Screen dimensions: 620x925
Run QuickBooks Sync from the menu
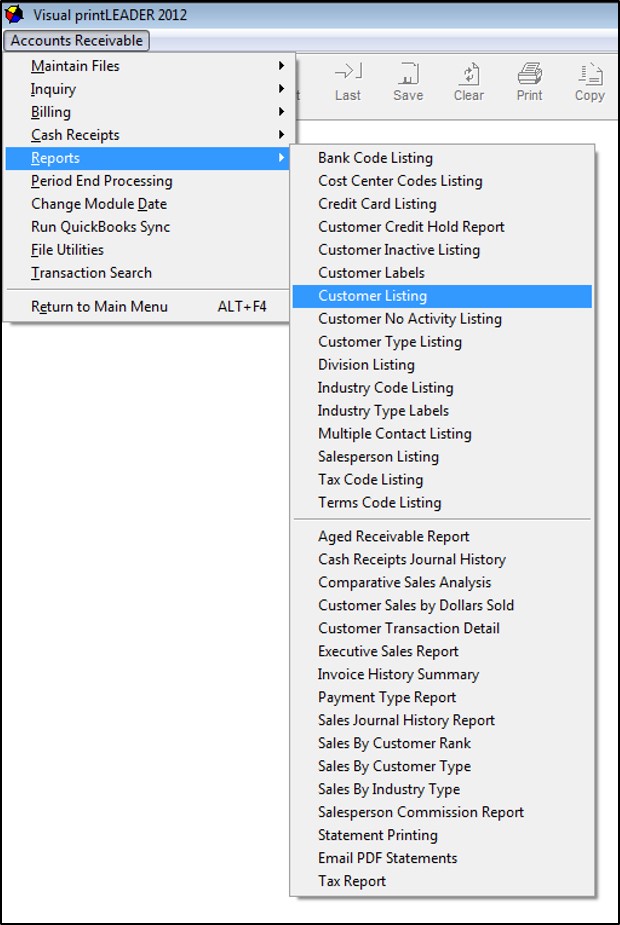coord(147,227)
